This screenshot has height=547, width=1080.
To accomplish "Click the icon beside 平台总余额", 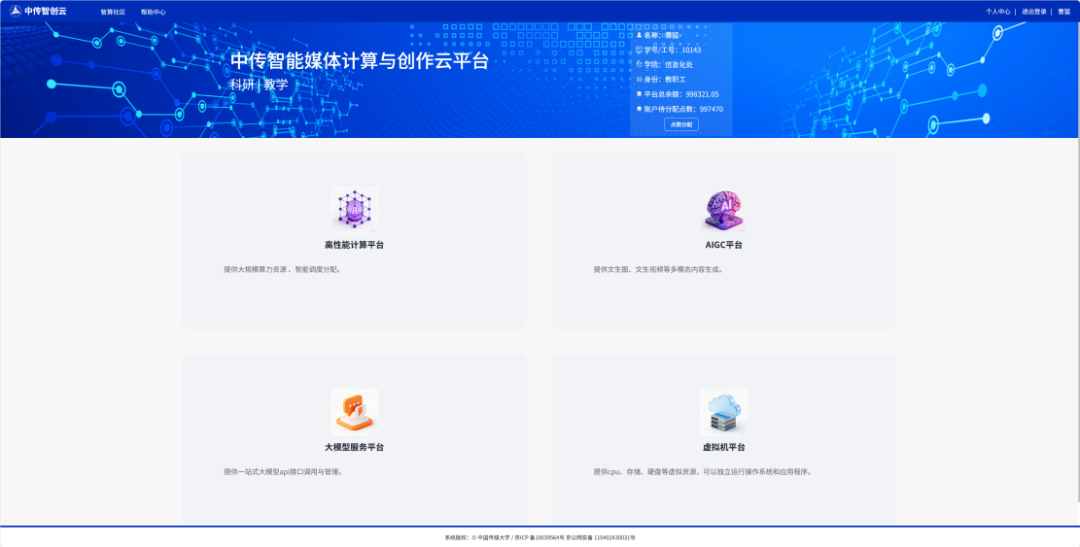I will click(639, 94).
